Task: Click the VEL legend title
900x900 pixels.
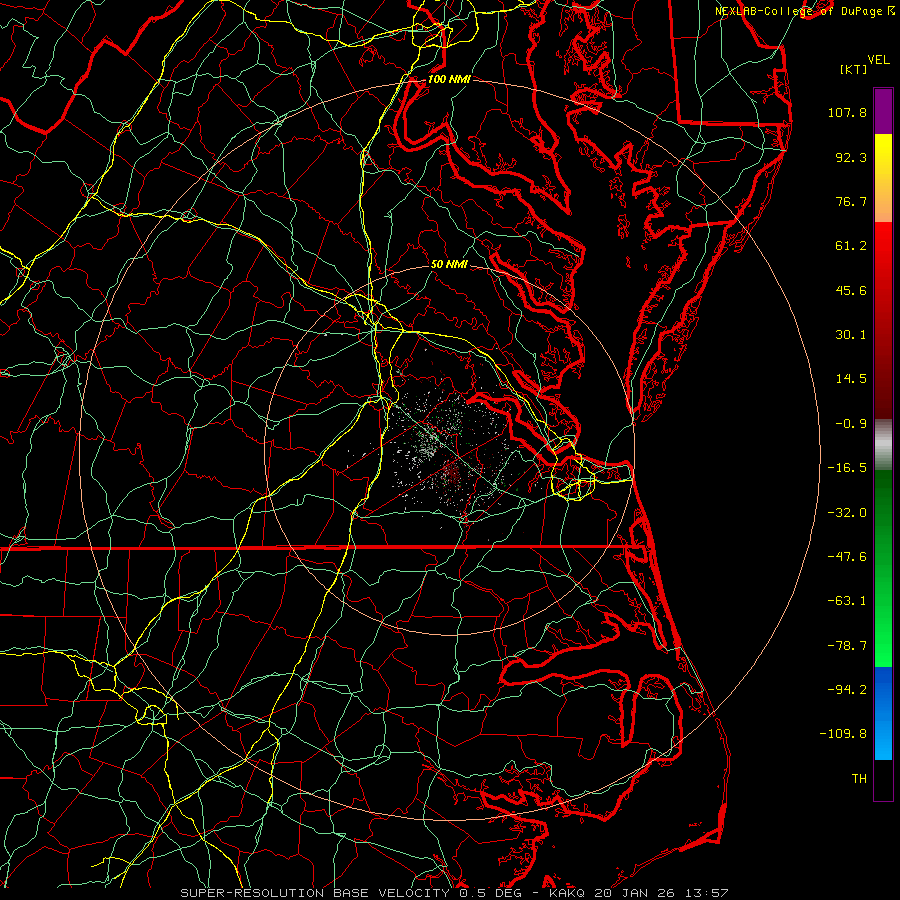Action: 879,60
